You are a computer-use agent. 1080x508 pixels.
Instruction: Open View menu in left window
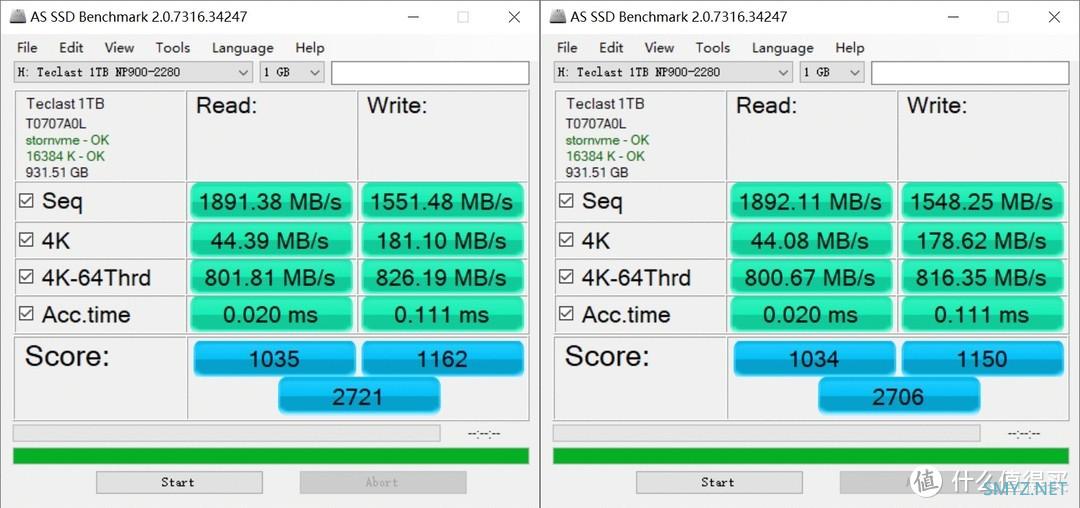[x=119, y=47]
